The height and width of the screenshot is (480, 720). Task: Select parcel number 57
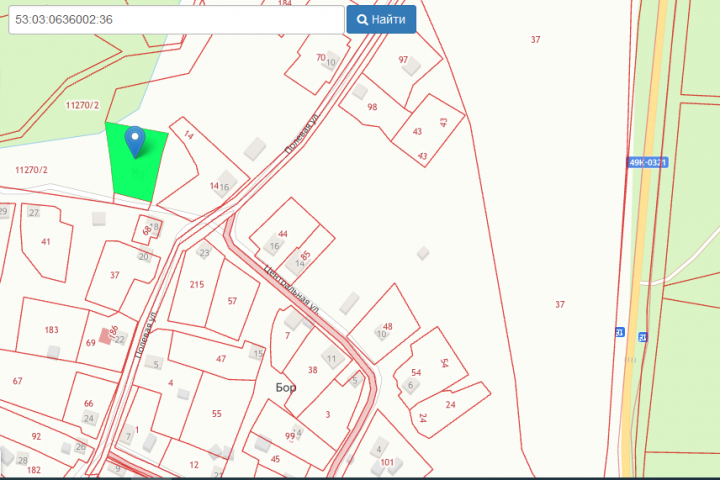[232, 301]
